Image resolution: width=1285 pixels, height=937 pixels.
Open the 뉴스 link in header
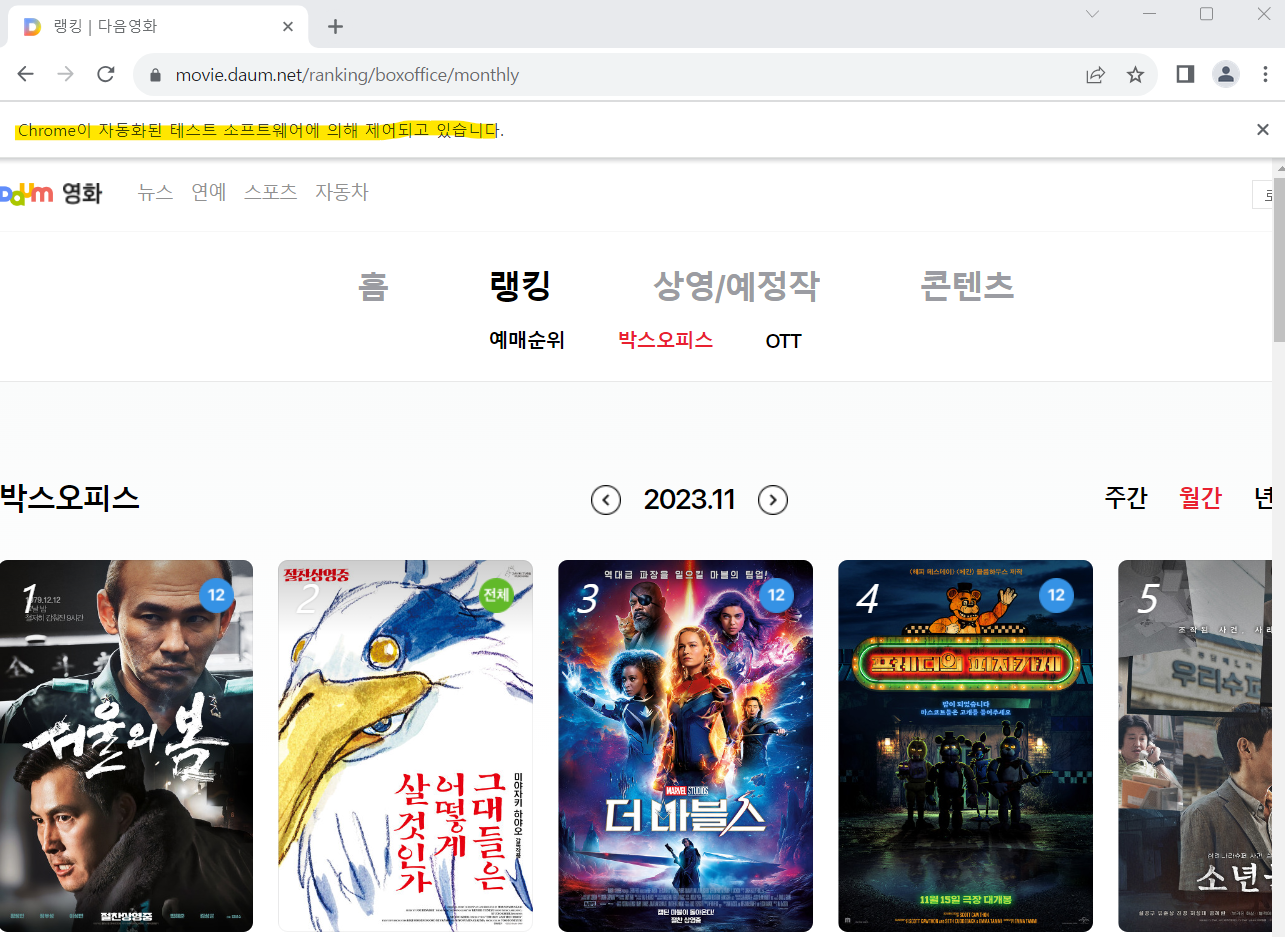(155, 192)
